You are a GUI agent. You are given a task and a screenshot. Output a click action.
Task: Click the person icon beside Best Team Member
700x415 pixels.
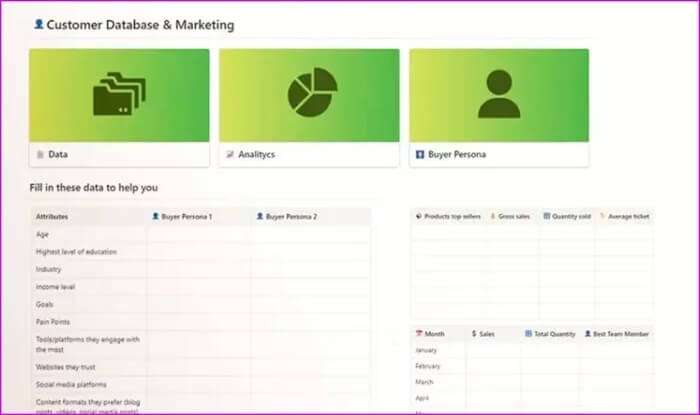(588, 333)
